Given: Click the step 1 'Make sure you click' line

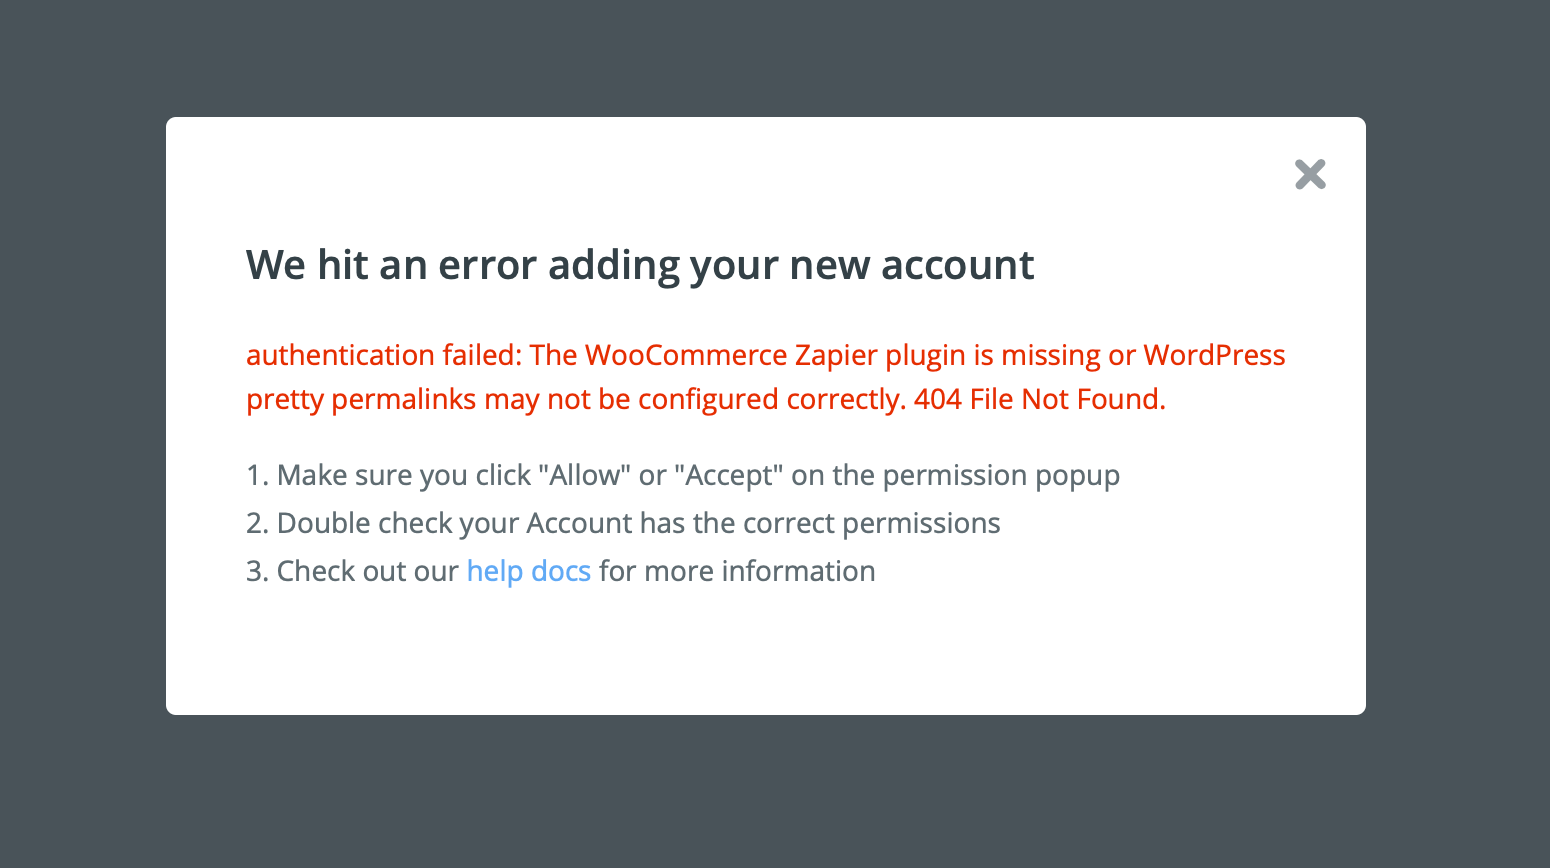Looking at the screenshot, I should 683,475.
